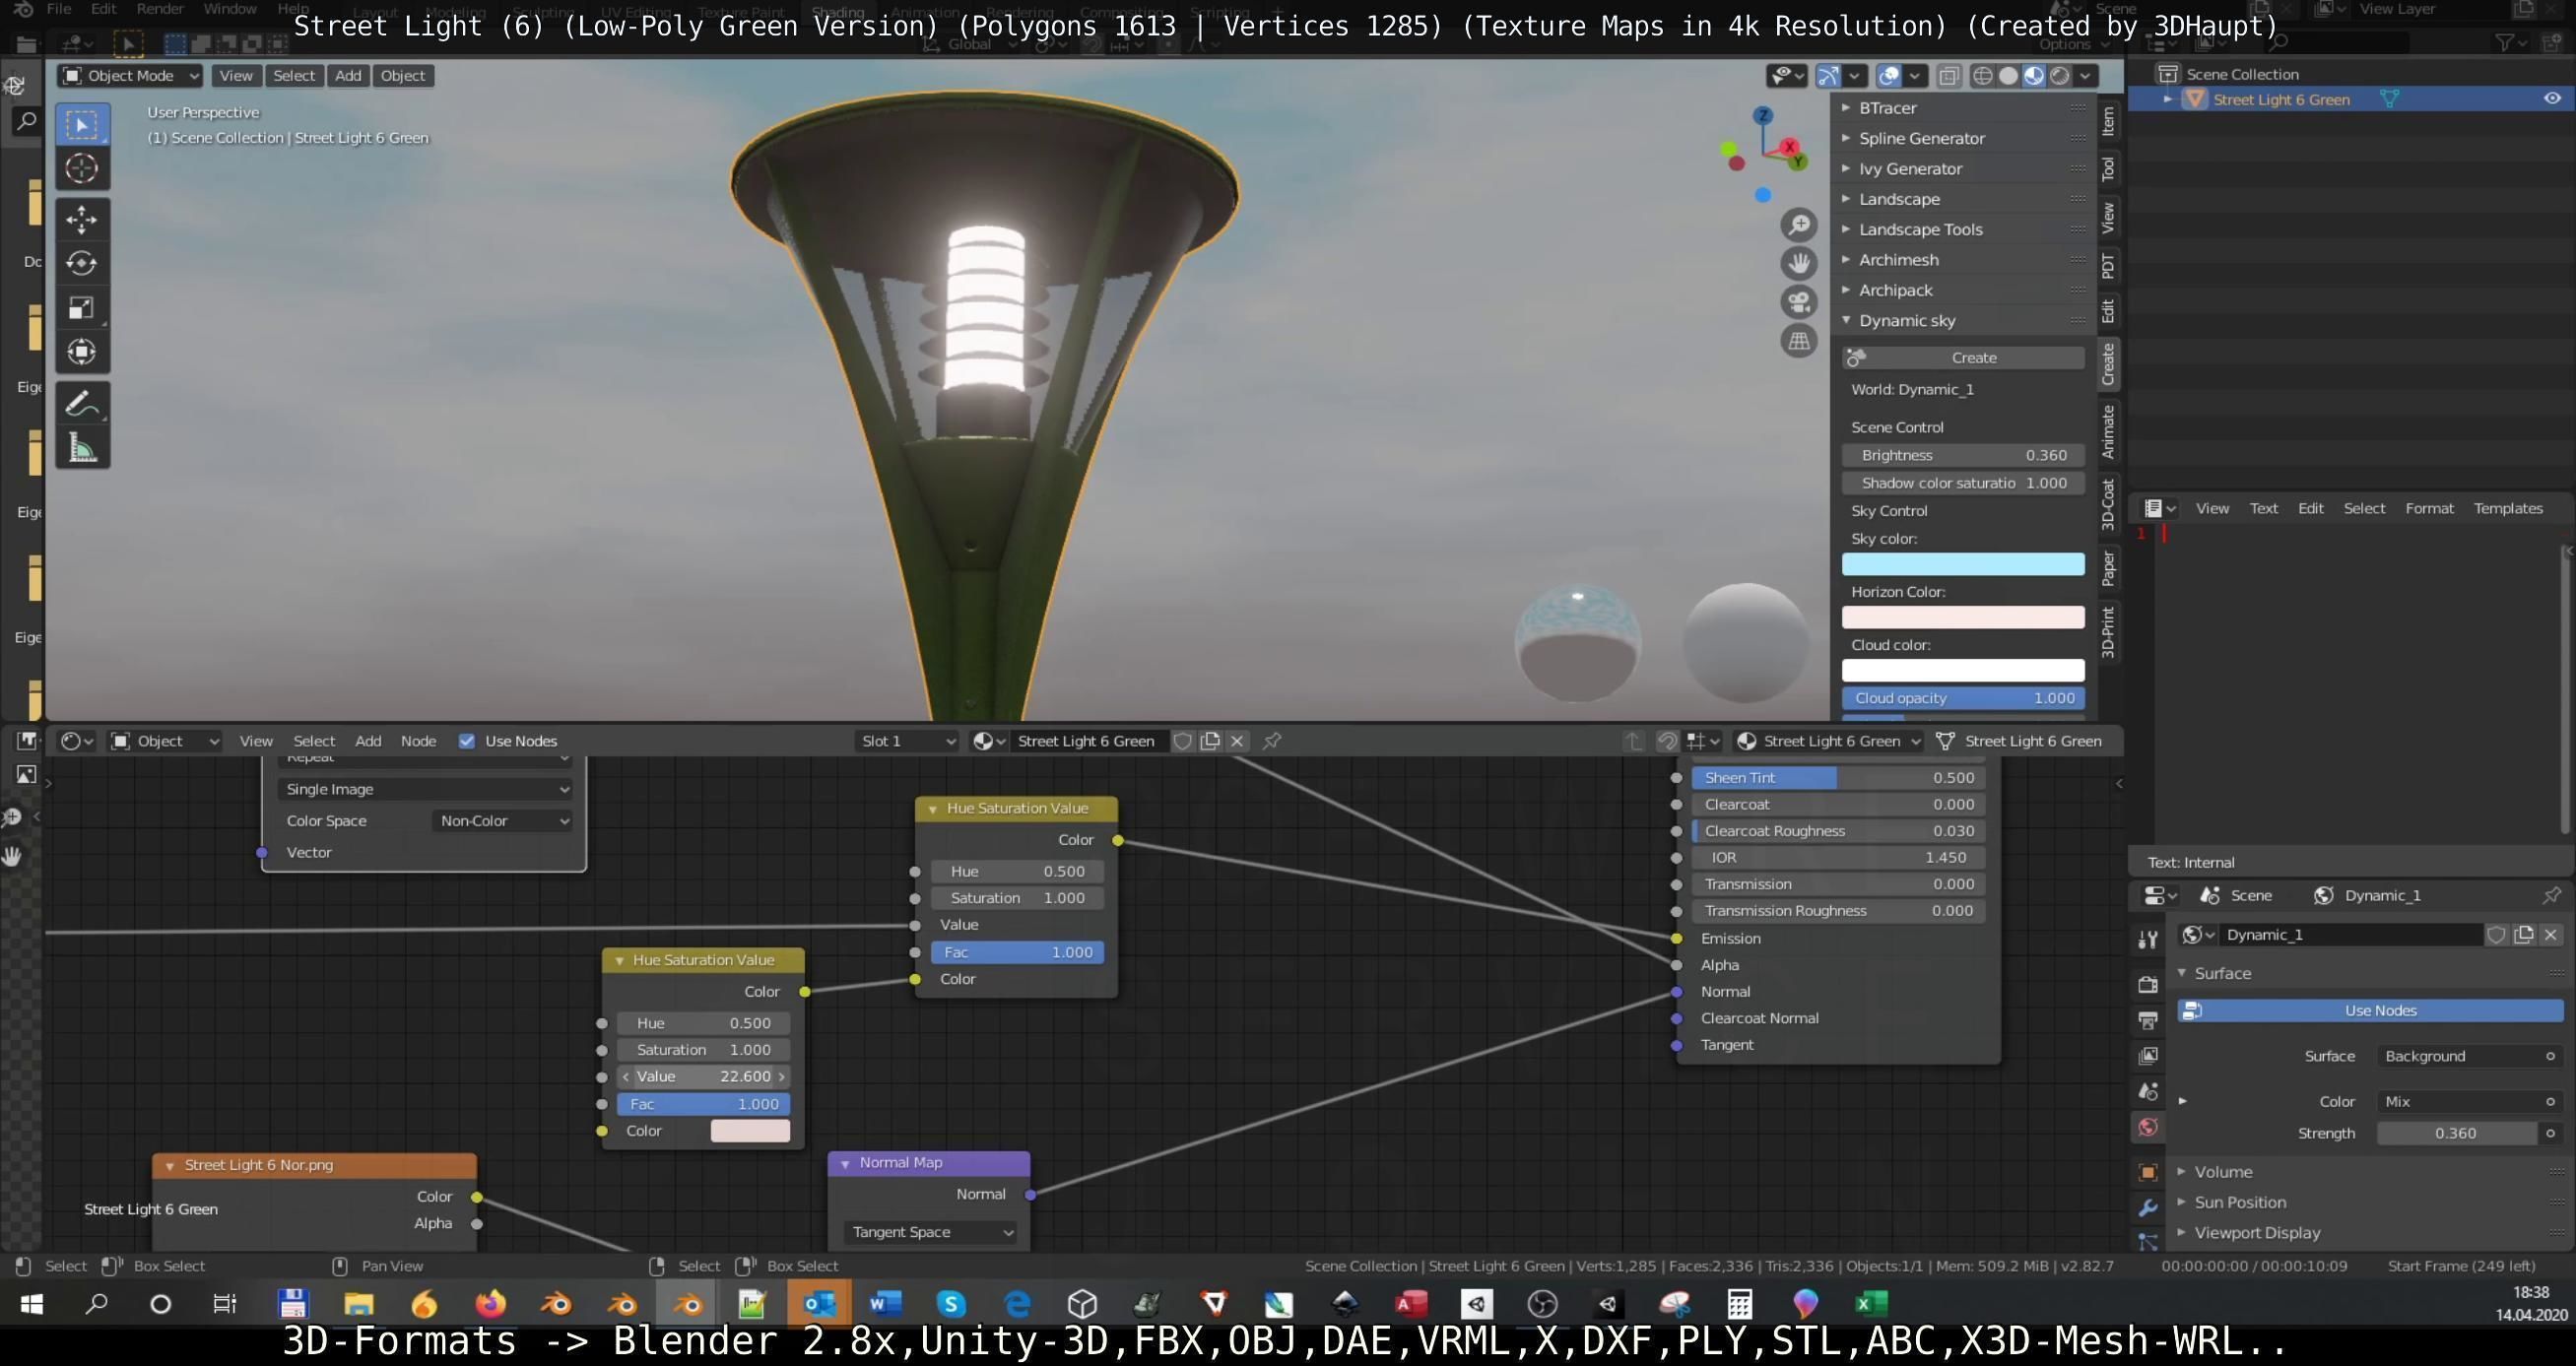Toggle camera view gizmo icon

1798,302
